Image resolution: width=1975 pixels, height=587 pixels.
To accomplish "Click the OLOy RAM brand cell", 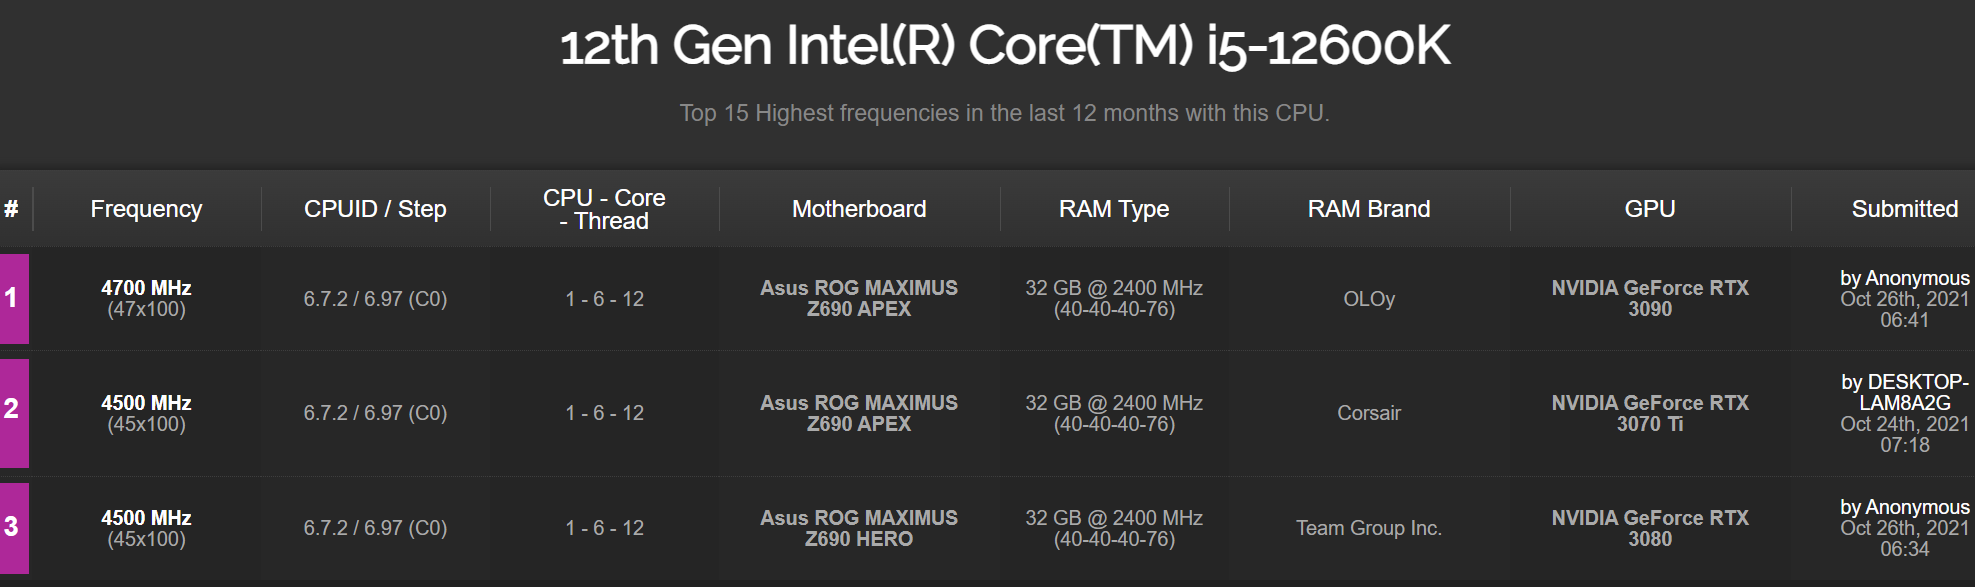I will pos(1368,299).
